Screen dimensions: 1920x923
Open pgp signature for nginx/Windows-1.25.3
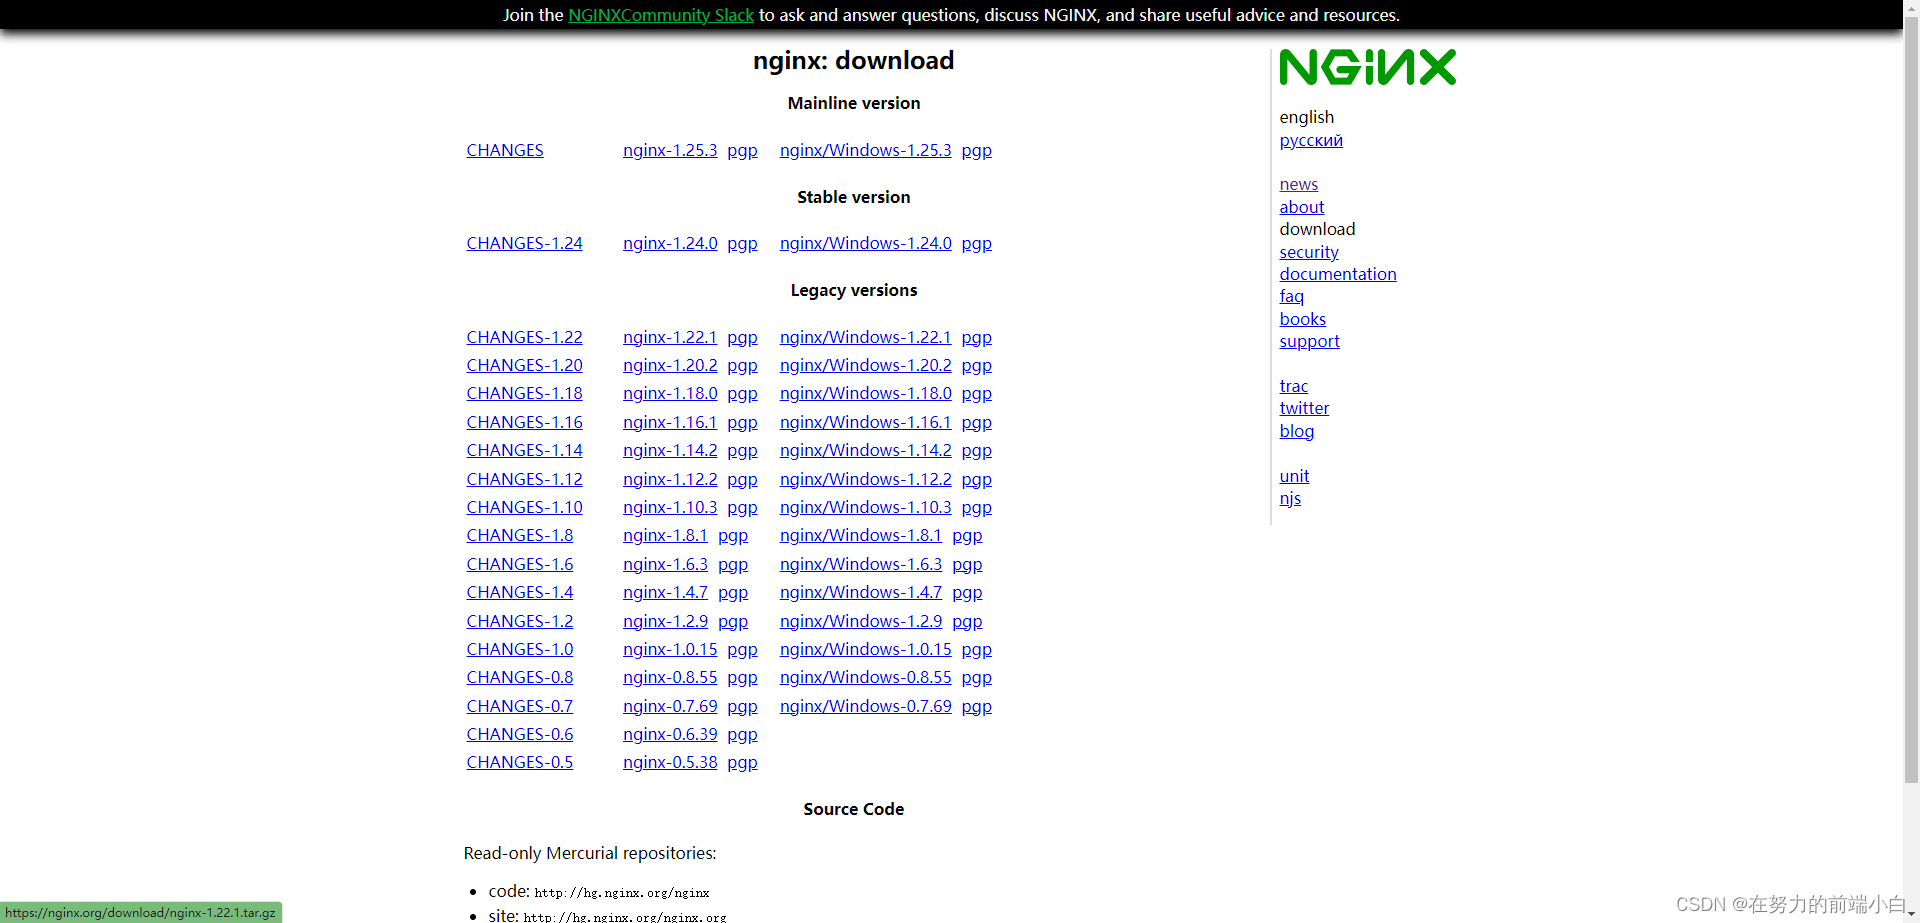[x=977, y=150]
